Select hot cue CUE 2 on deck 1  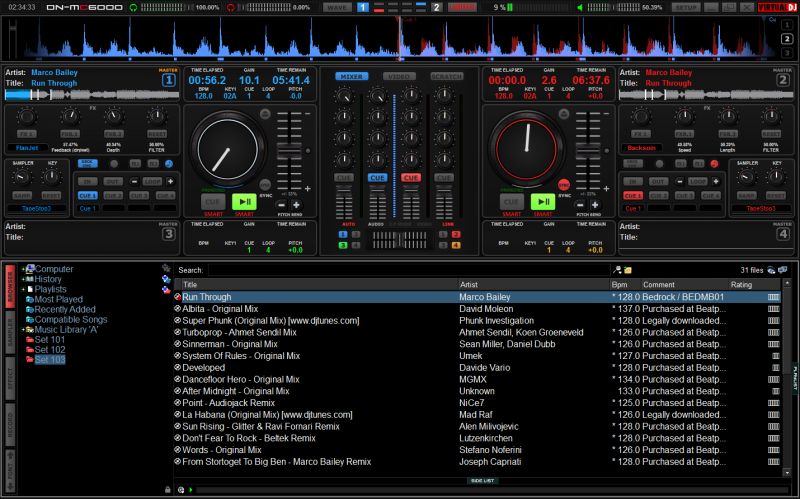pyautogui.click(x=113, y=196)
